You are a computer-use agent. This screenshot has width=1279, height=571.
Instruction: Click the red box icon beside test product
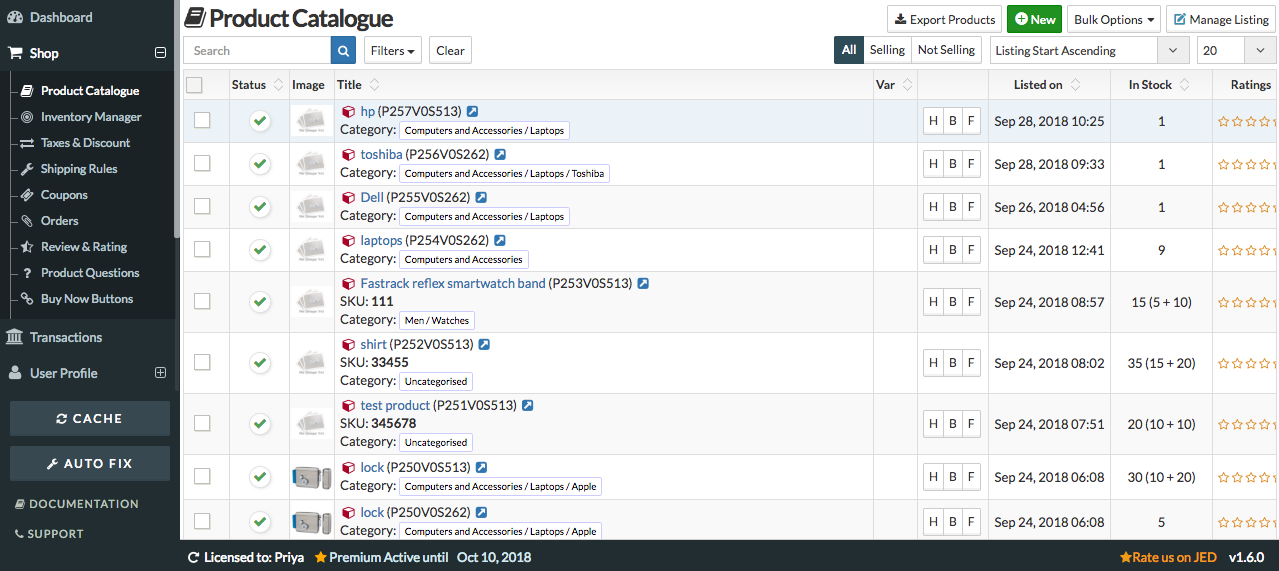[349, 406]
